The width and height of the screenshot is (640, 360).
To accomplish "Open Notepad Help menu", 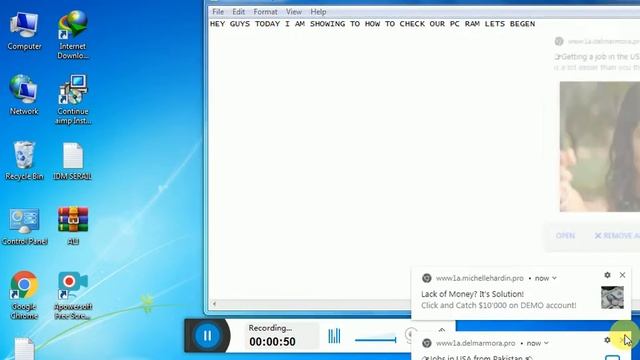I will click(x=318, y=12).
